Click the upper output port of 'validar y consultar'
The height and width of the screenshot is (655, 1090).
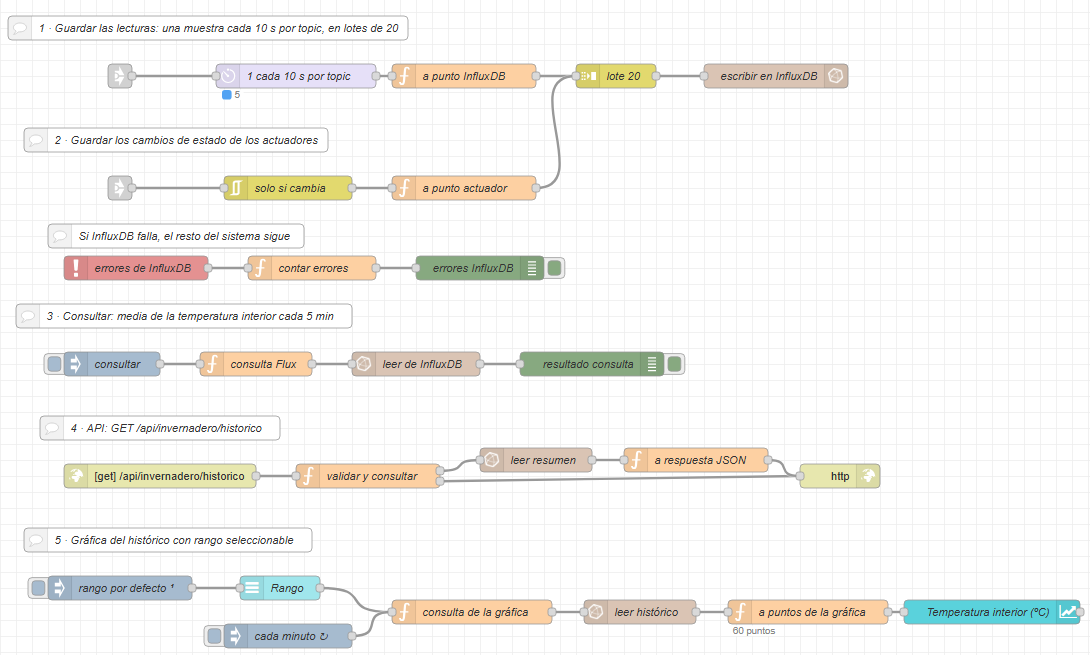(x=440, y=471)
